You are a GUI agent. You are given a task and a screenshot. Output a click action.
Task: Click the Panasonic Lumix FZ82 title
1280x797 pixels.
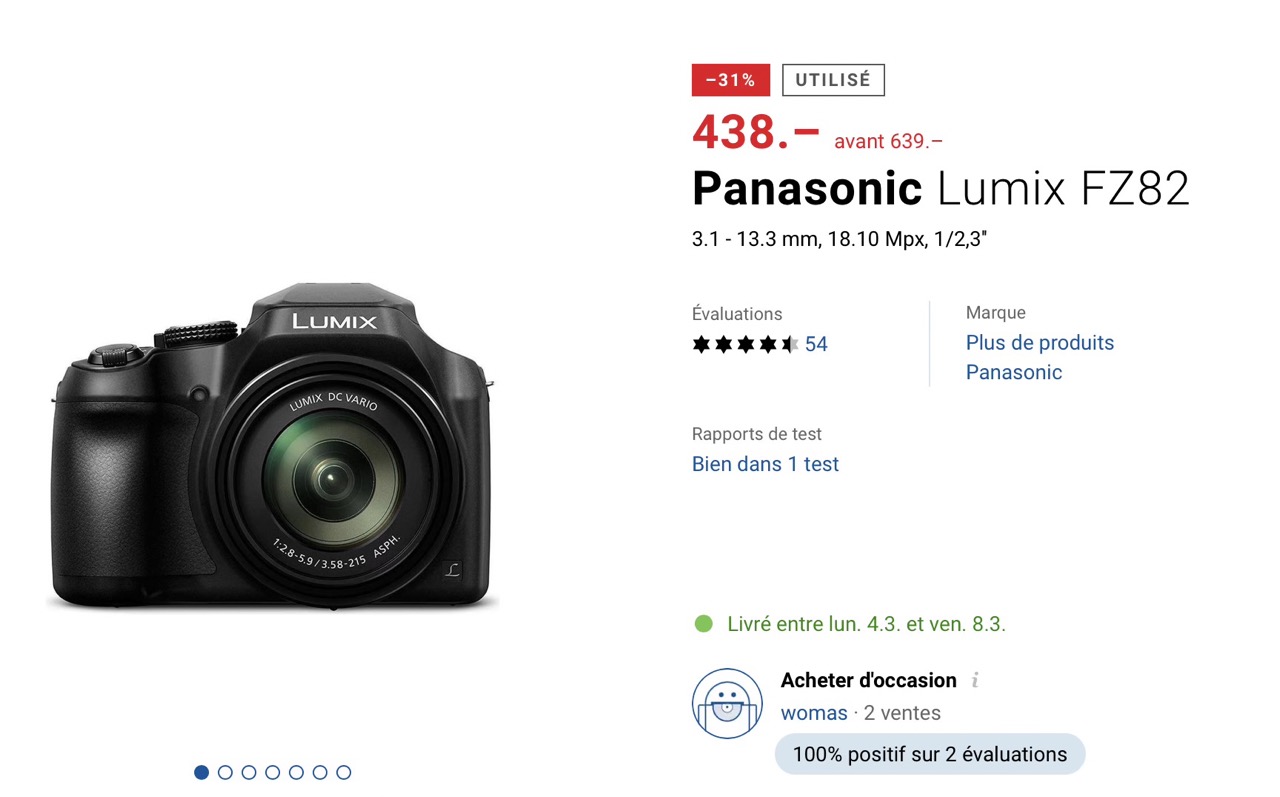[940, 188]
